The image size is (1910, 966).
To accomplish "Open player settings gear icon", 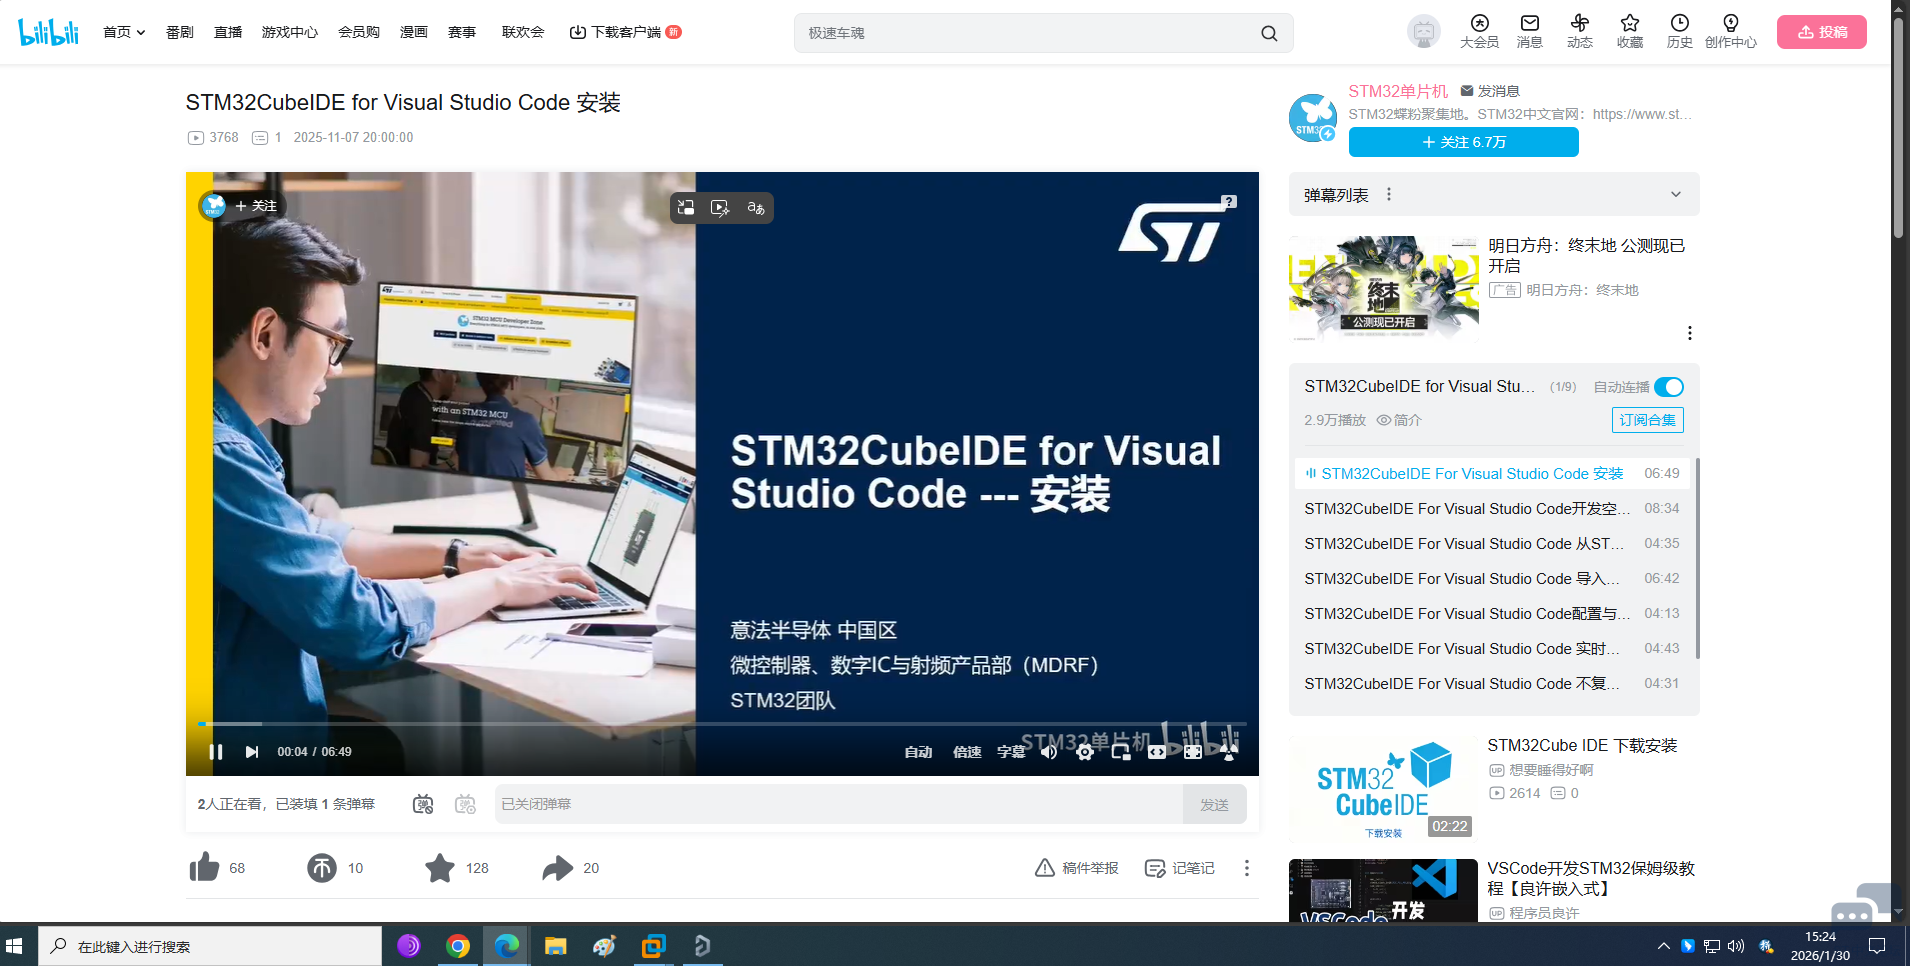I will 1084,751.
